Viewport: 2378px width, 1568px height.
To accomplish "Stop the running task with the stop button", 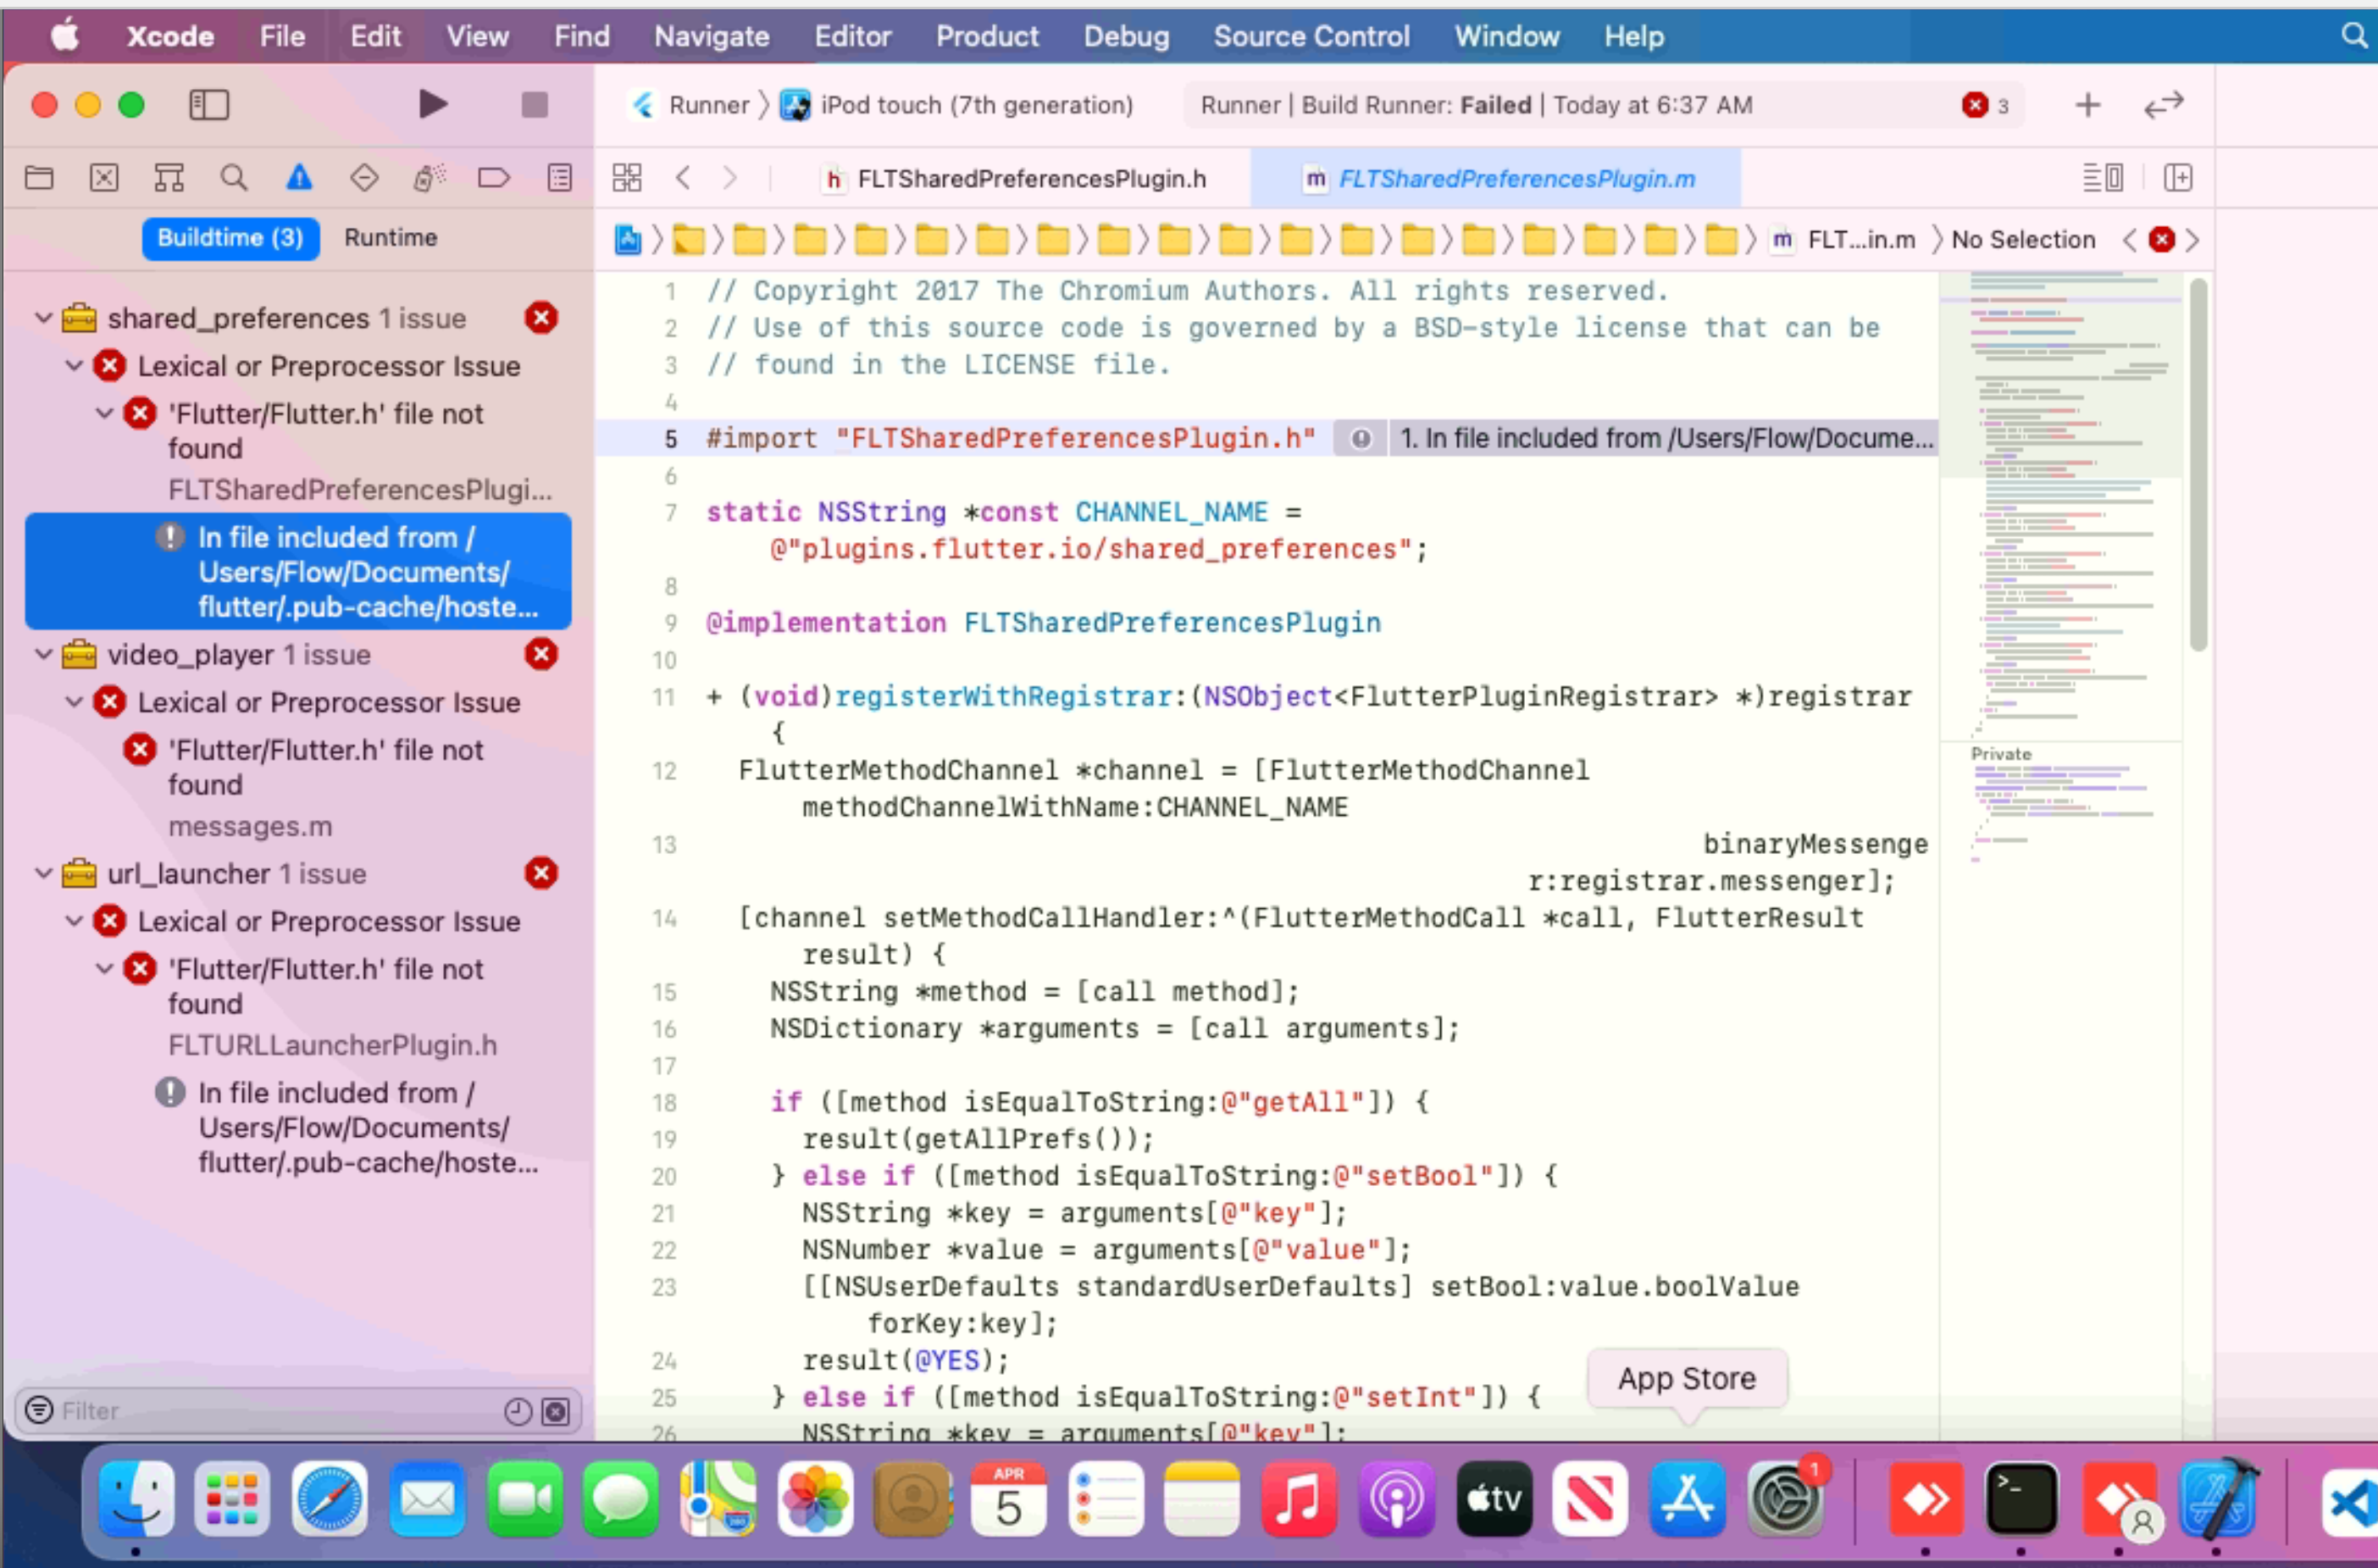I will (x=535, y=104).
